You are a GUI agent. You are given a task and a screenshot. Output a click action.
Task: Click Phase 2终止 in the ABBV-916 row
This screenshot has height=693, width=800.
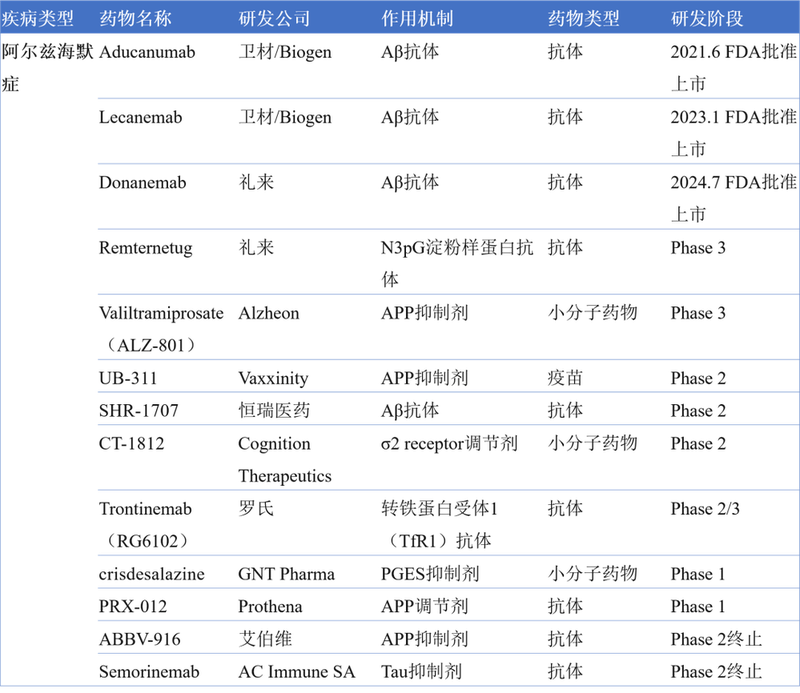click(716, 639)
